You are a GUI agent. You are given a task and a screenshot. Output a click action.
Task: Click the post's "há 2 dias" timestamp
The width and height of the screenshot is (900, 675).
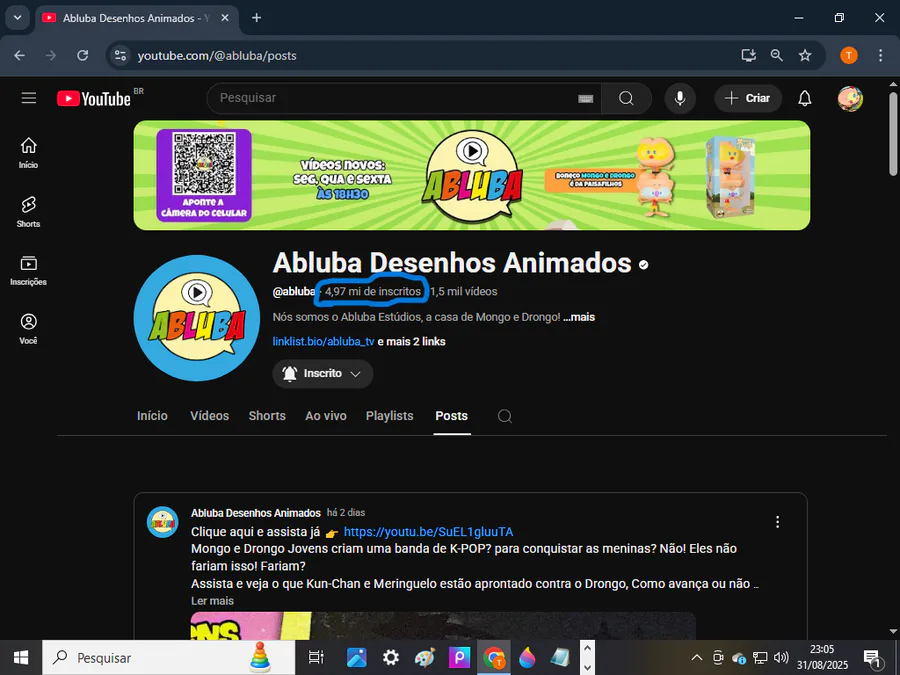346,513
